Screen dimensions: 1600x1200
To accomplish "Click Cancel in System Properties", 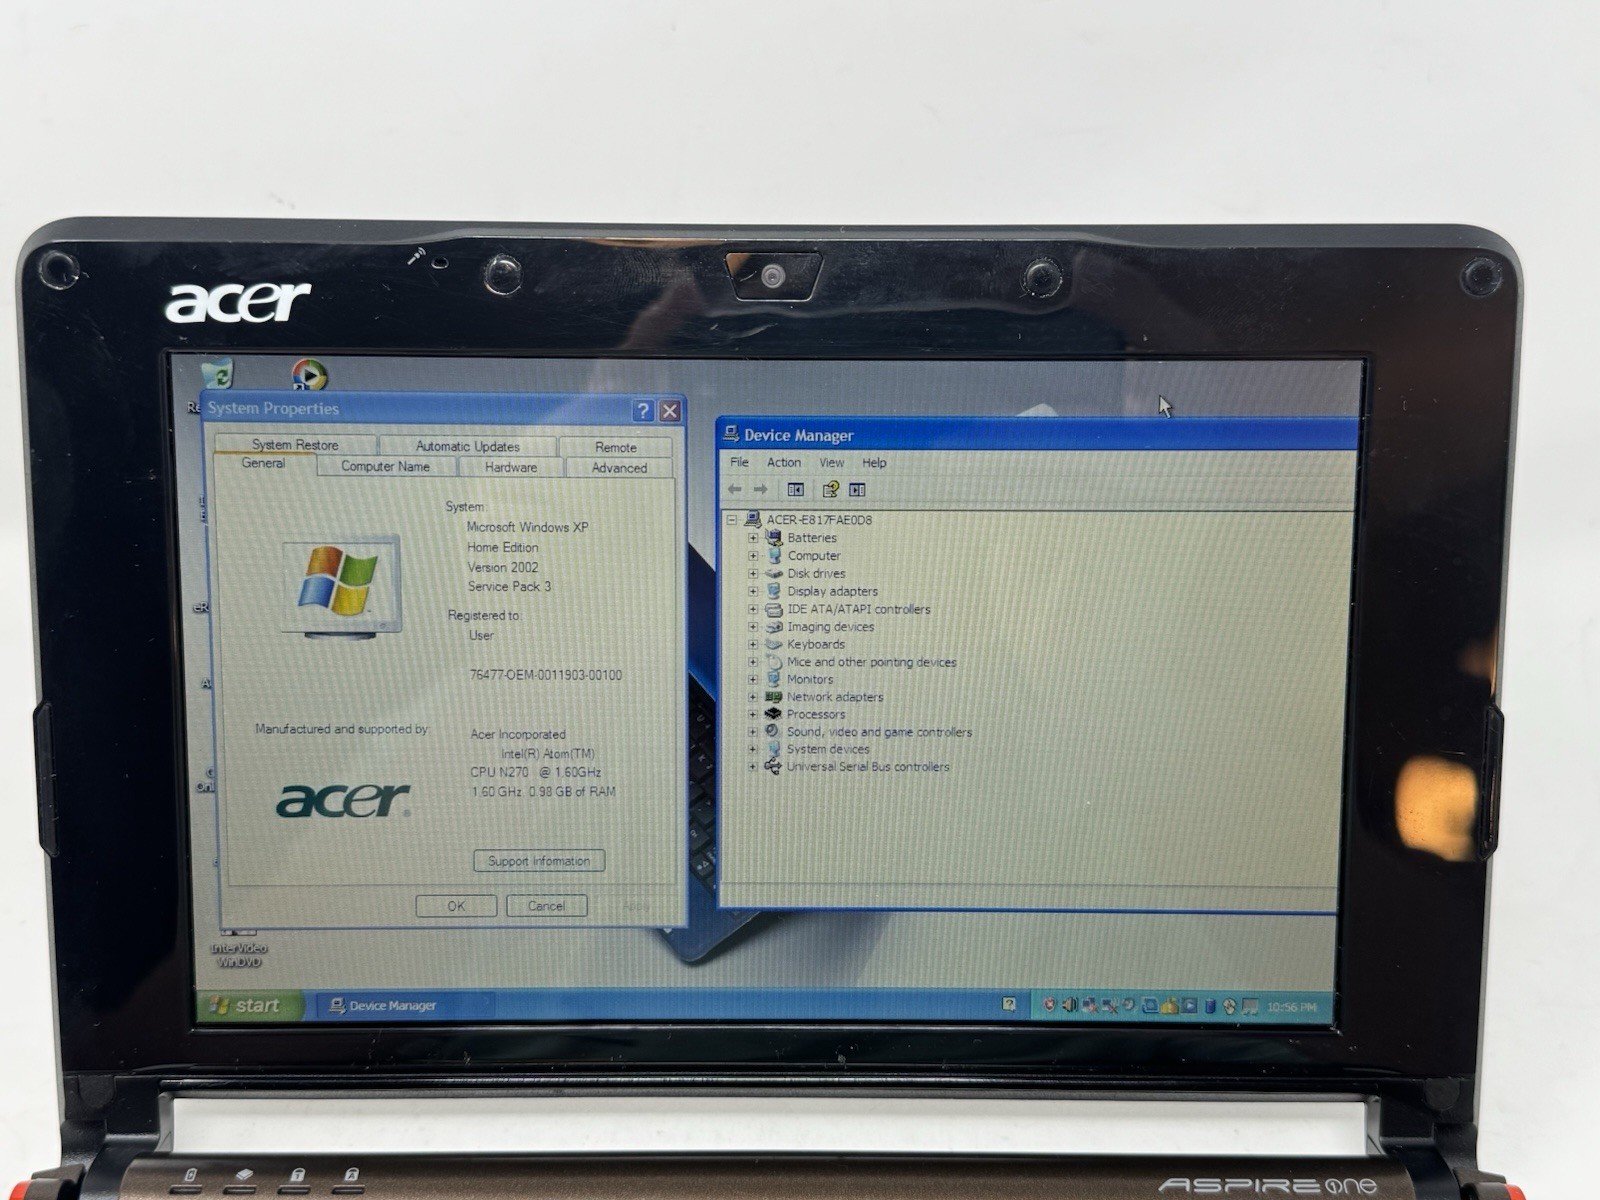I will pyautogui.click(x=546, y=906).
